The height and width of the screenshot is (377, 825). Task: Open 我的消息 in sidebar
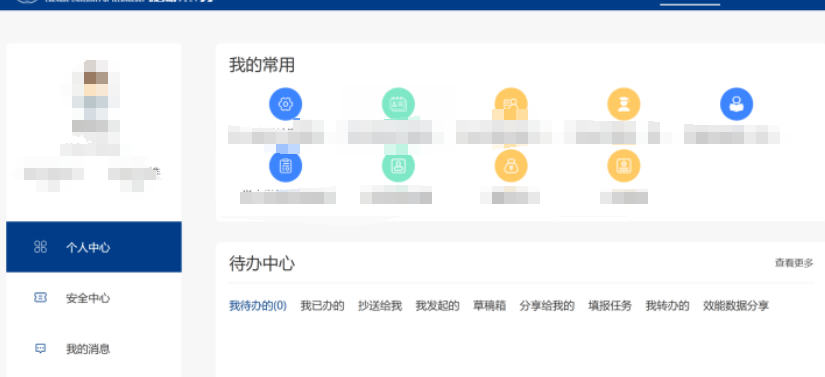(94, 349)
